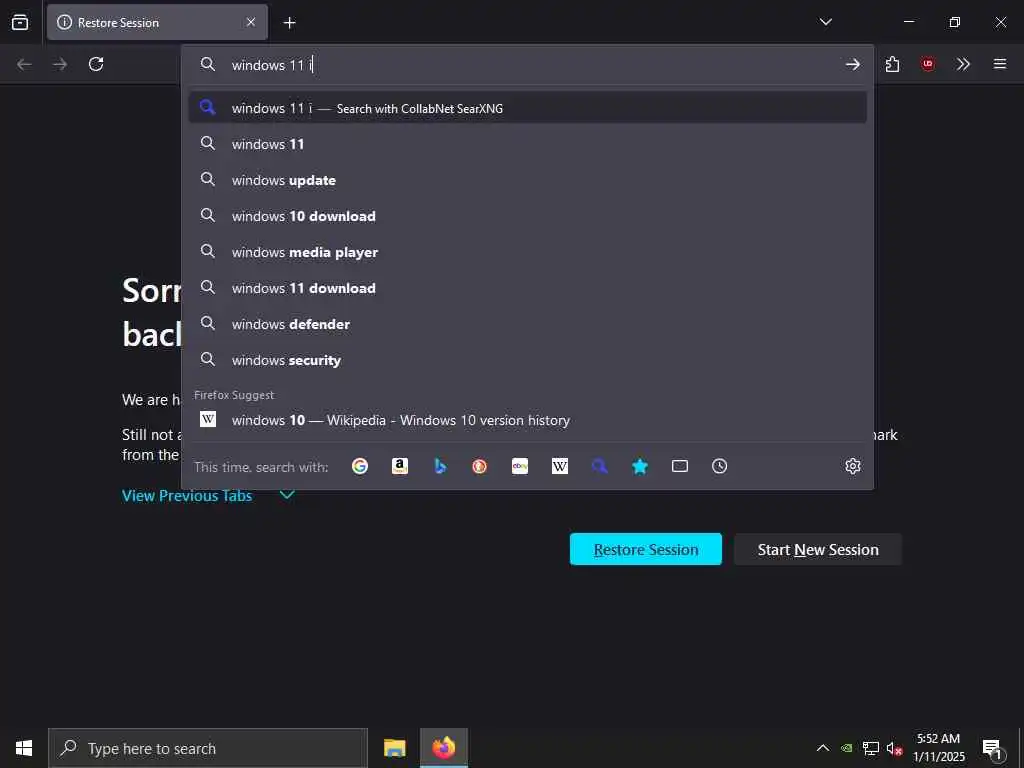Open NVIDIA tray icon
Viewport: 1024px width, 768px height.
click(846, 748)
